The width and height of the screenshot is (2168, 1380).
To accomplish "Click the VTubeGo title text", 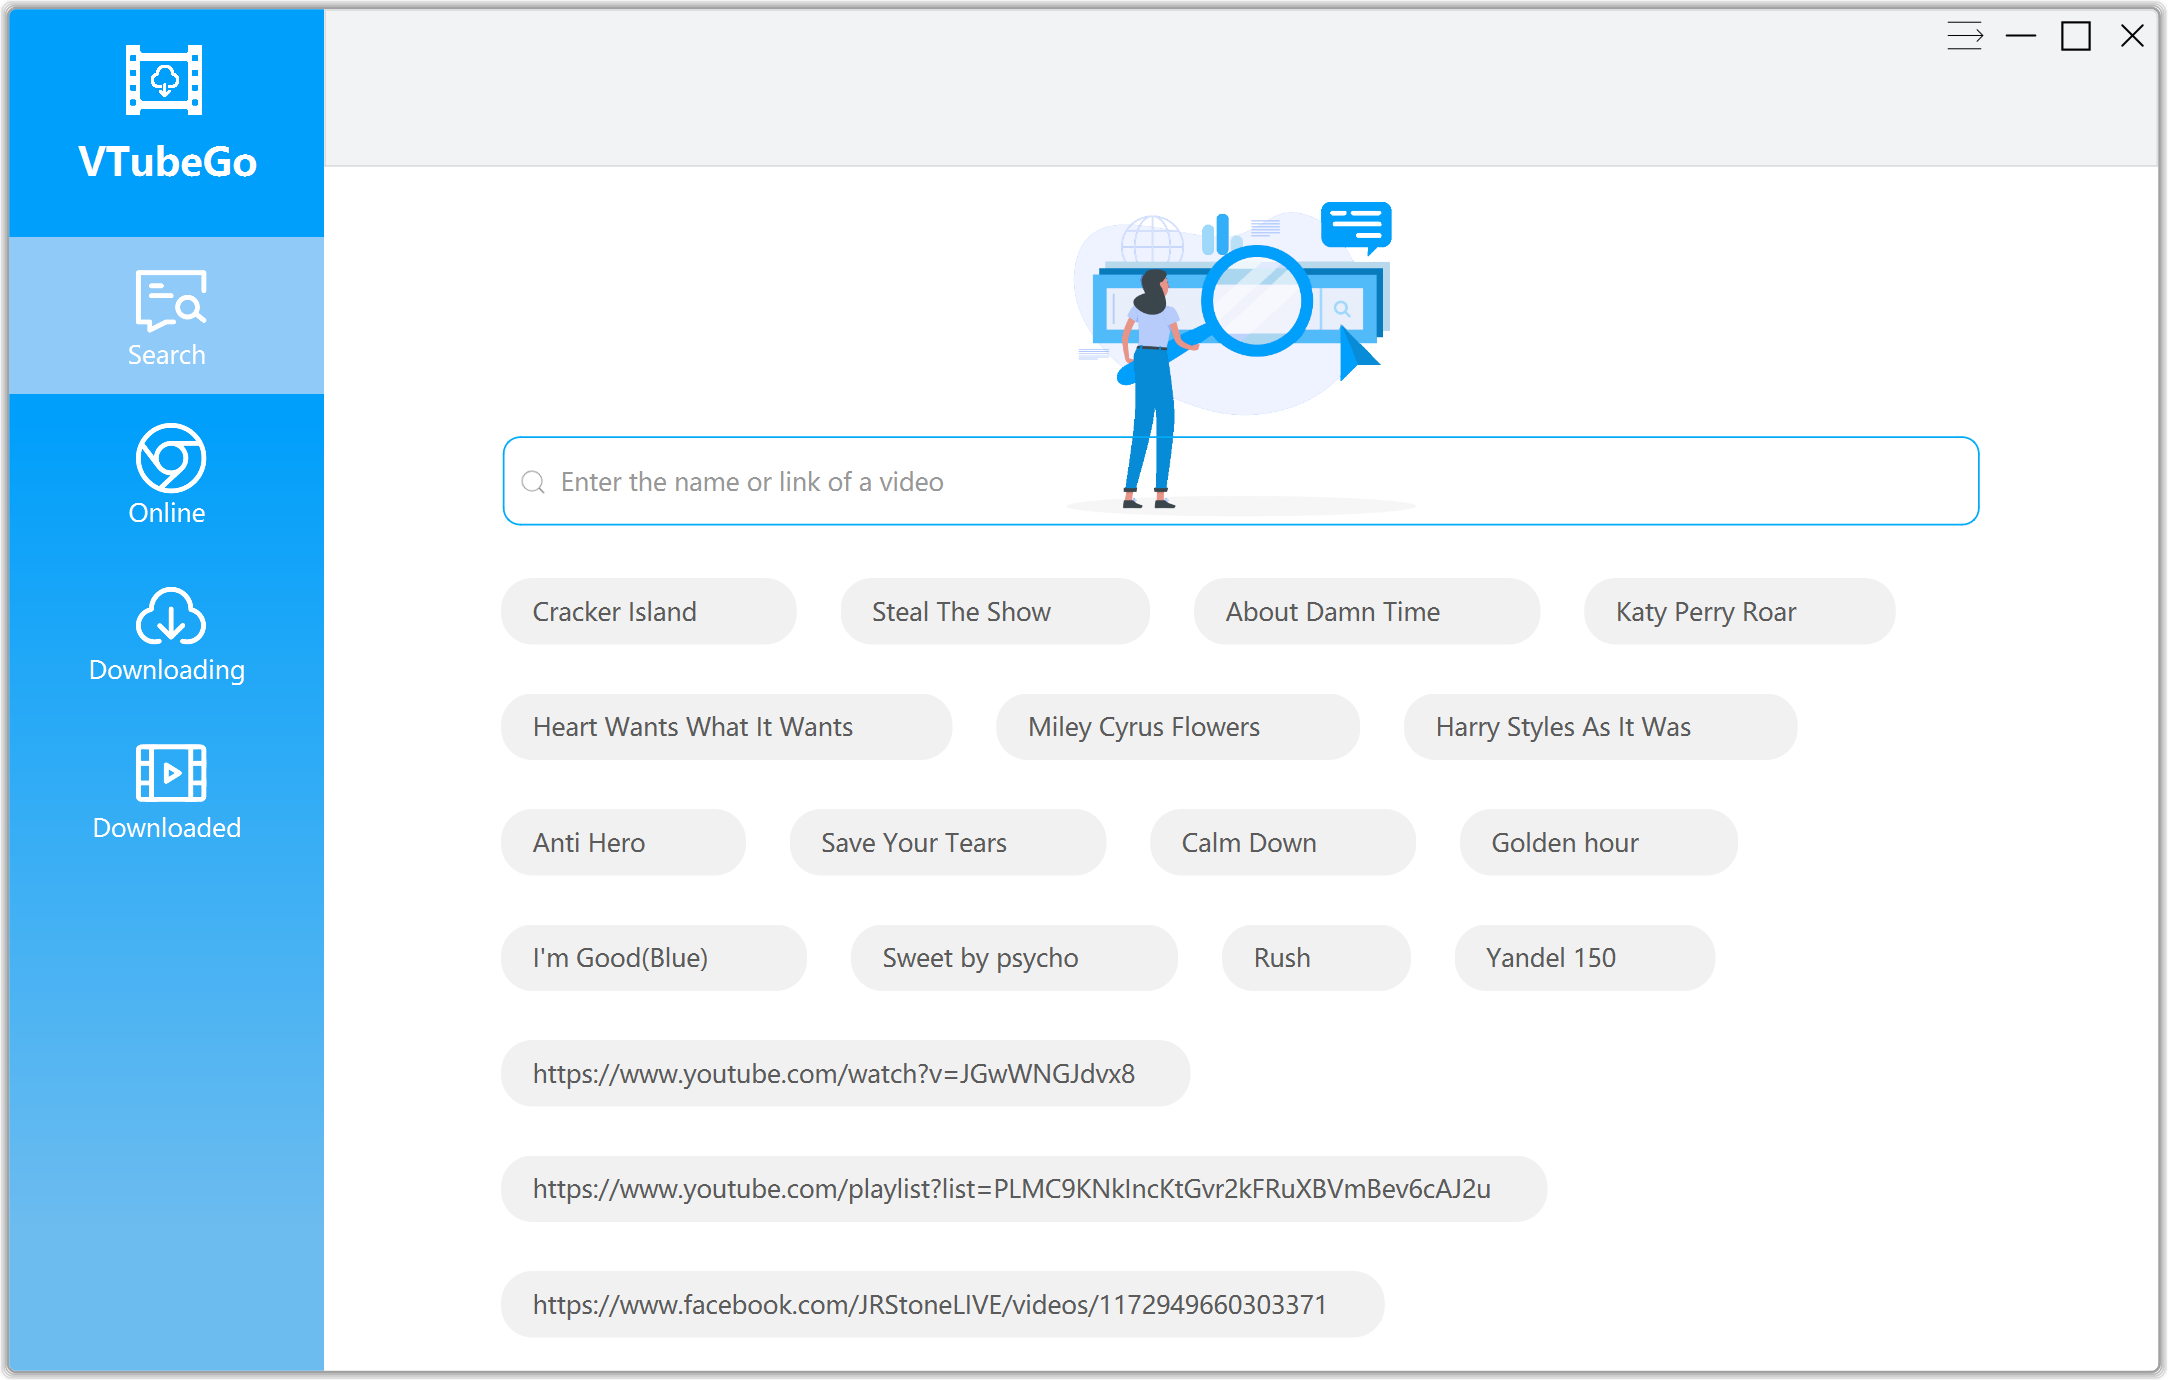I will point(167,162).
